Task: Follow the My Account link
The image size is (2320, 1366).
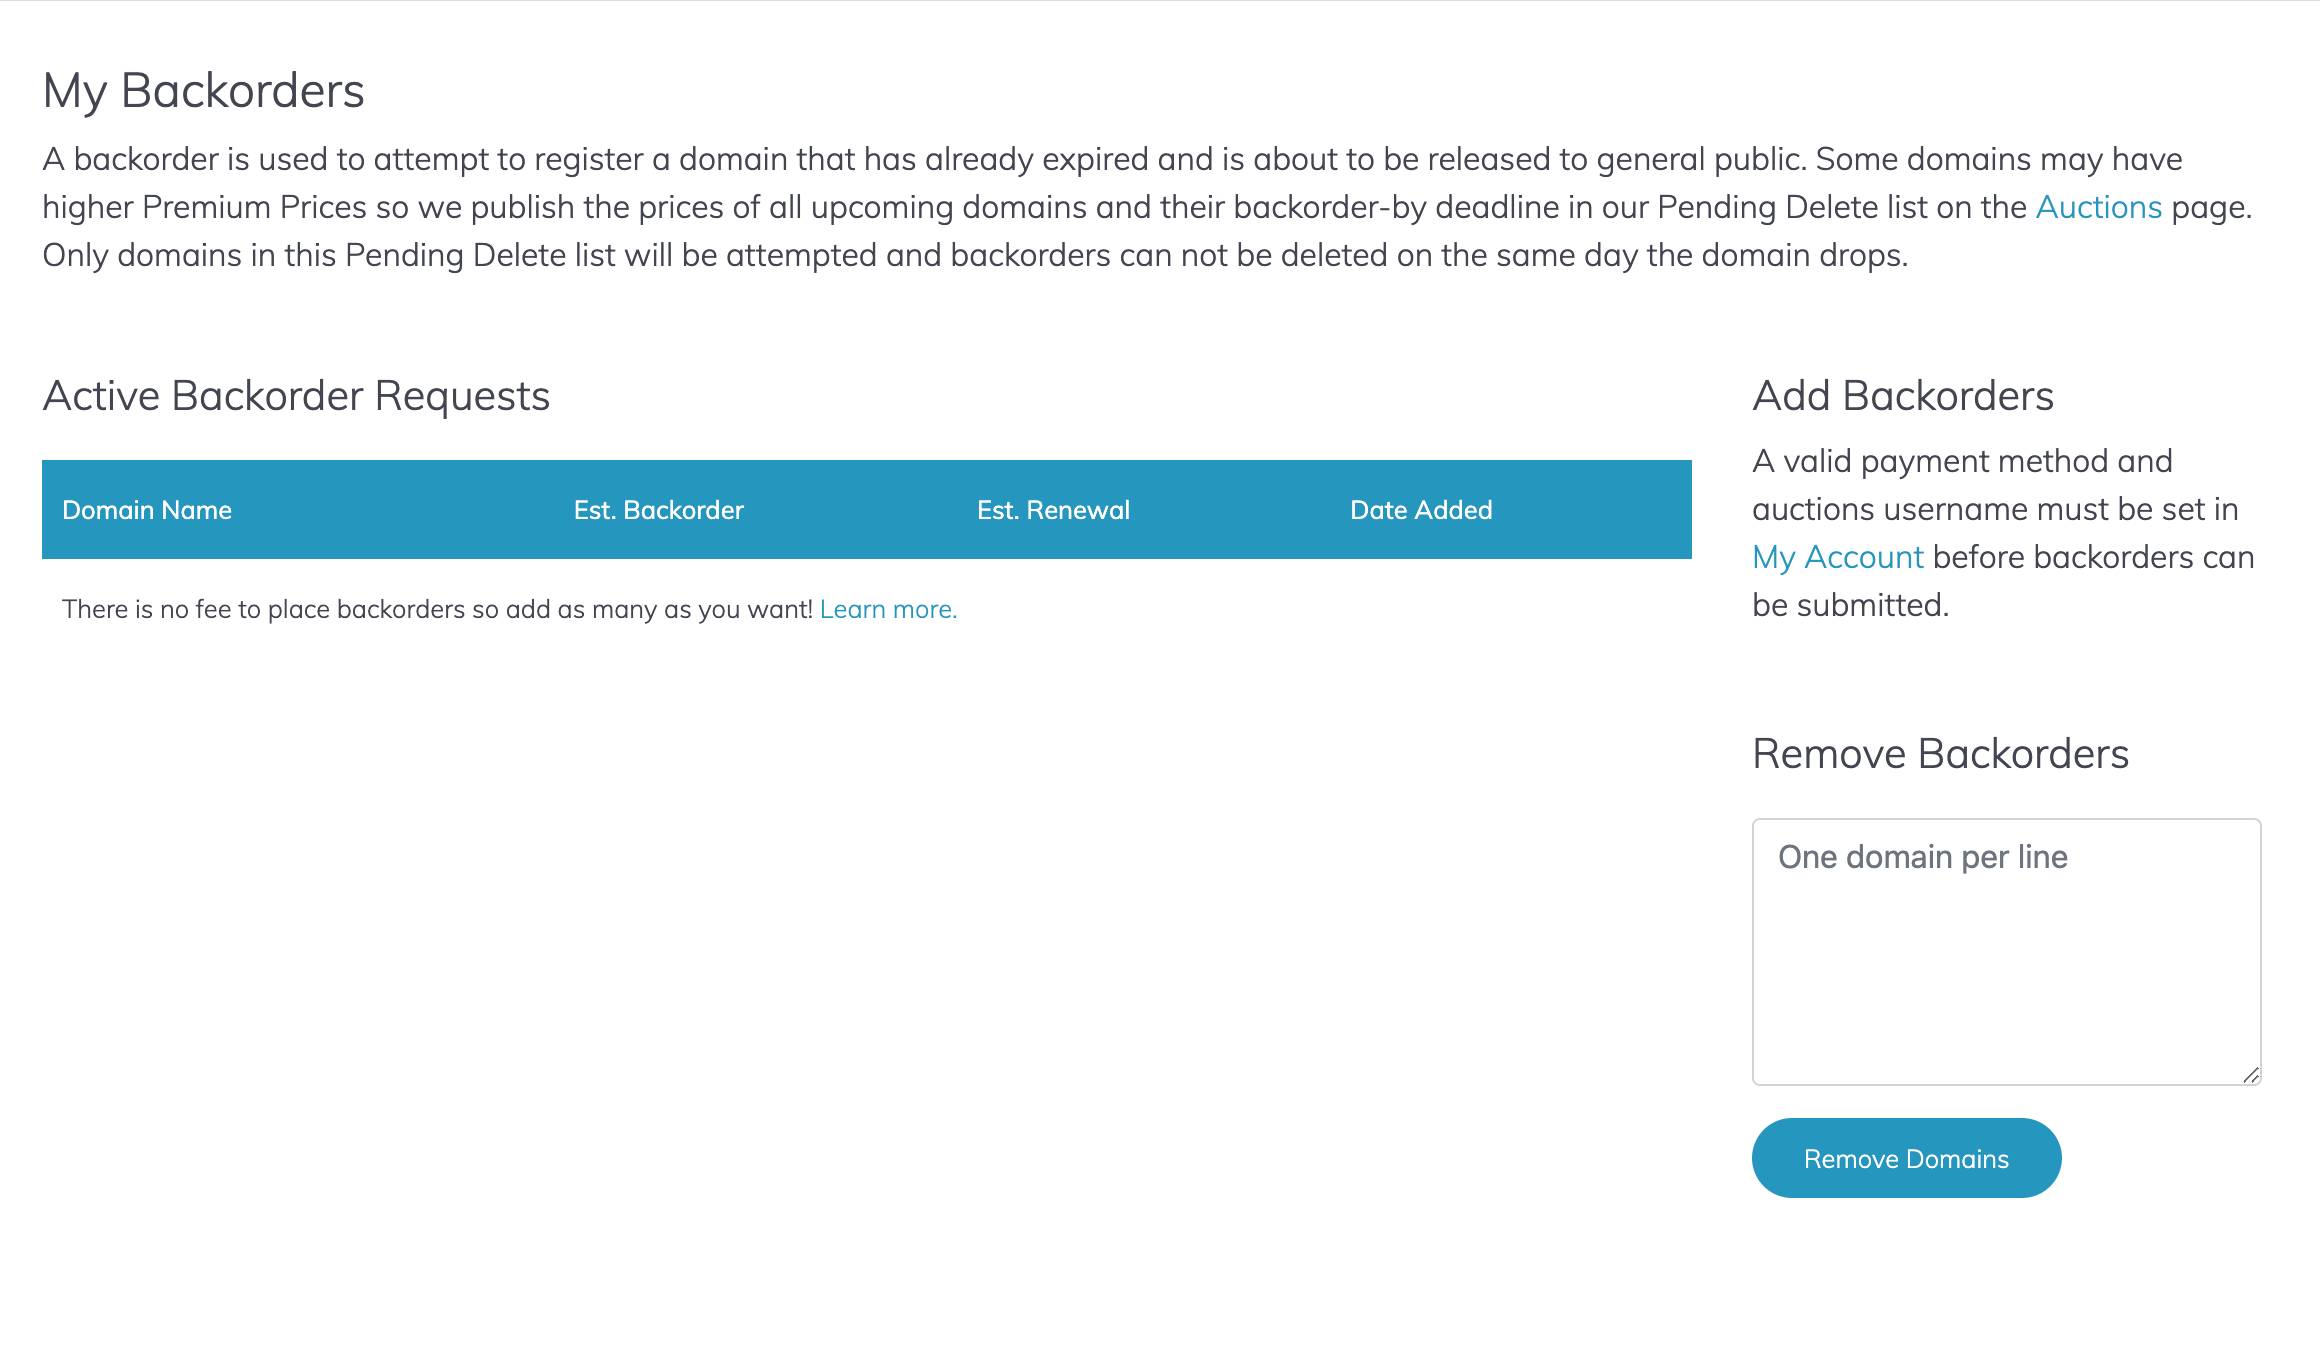Action: (x=1837, y=557)
